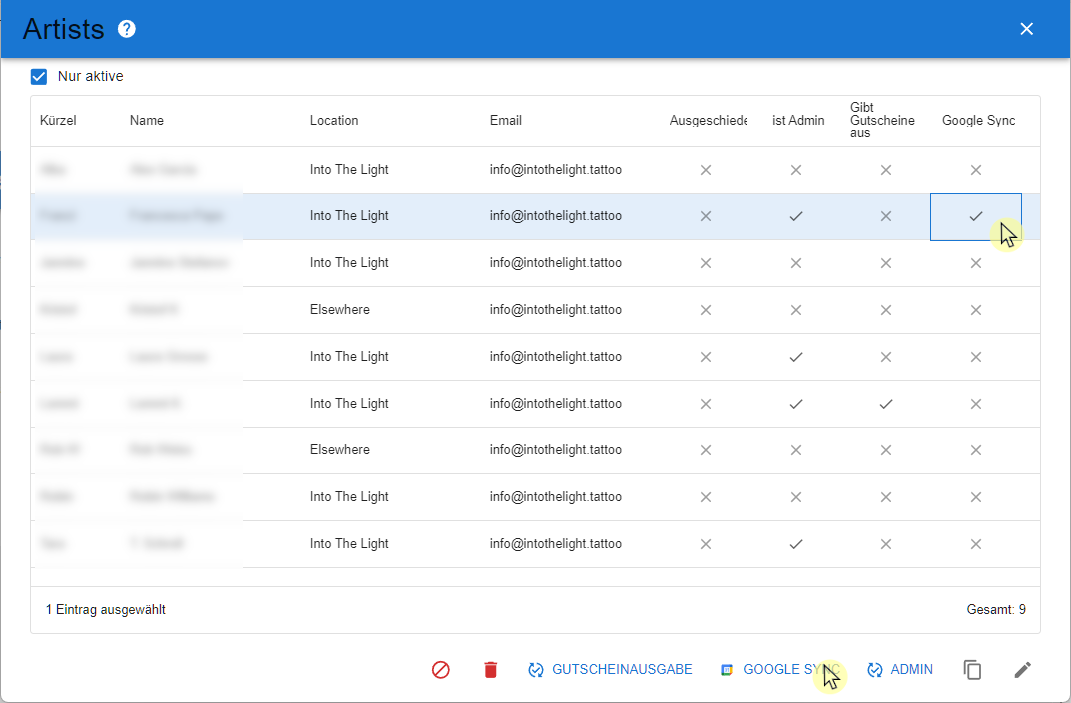Toggle the ADMIN button

tap(900, 670)
